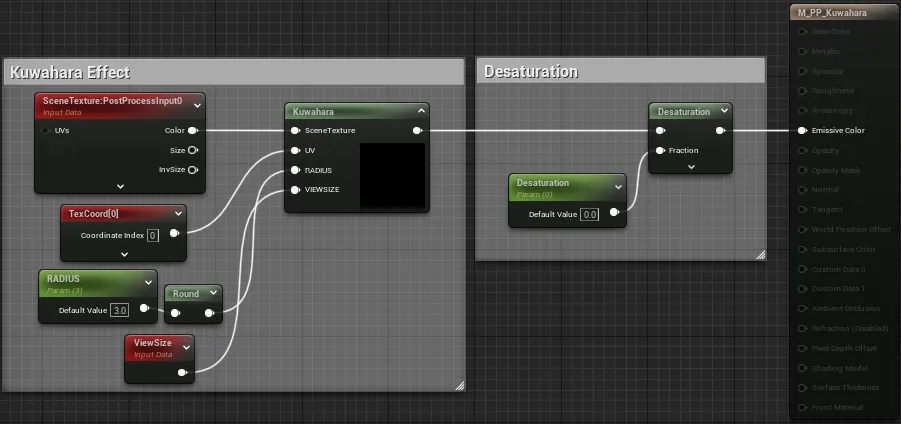The height and width of the screenshot is (424, 901).
Task: Click the Subsurface Color pin
Action: tap(802, 249)
